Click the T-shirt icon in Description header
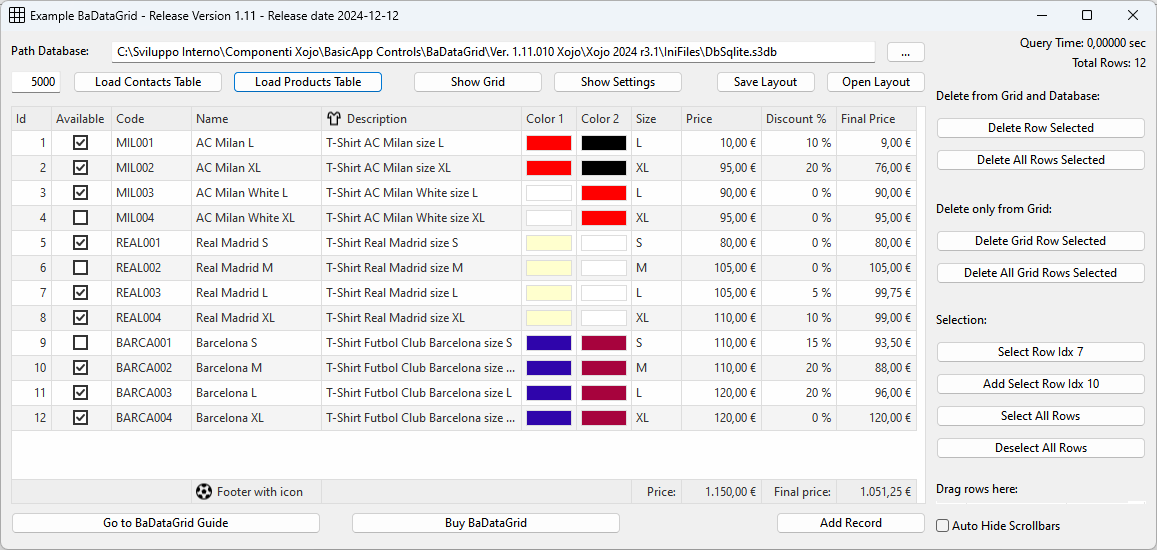This screenshot has height=550, width=1157. 334,119
